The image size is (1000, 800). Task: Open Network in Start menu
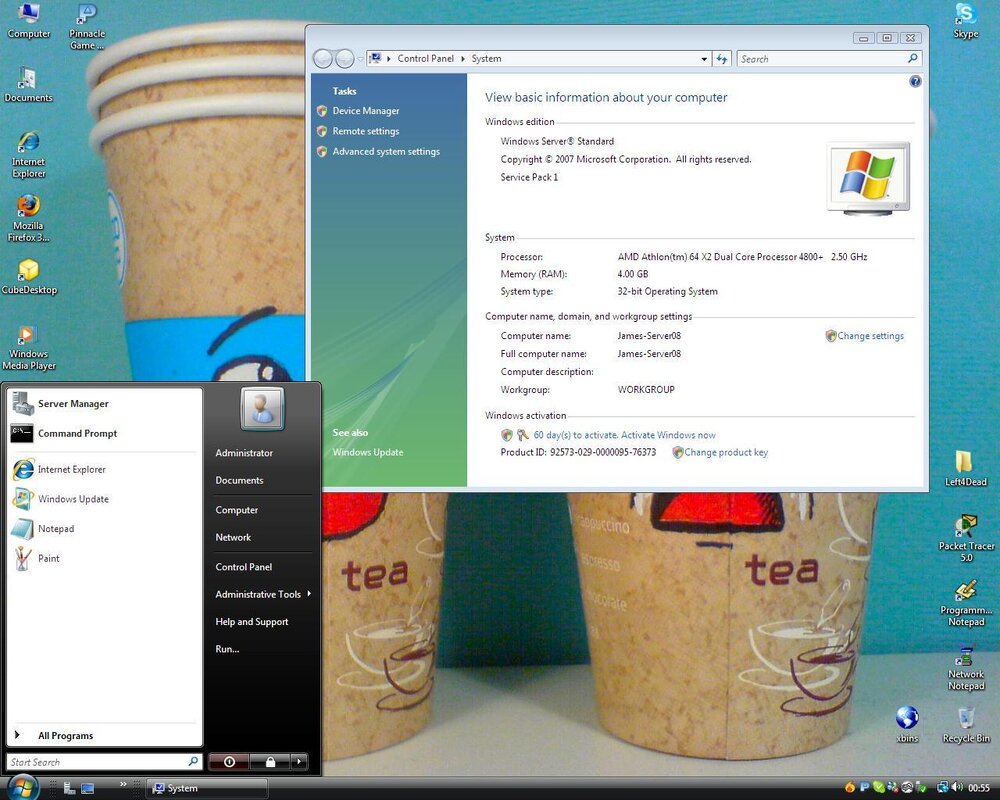(x=233, y=538)
